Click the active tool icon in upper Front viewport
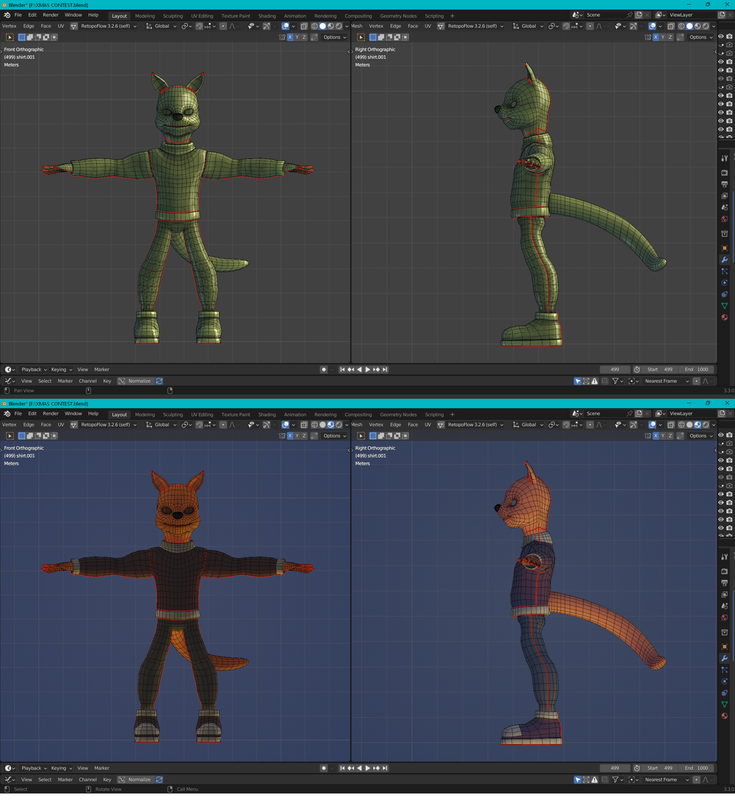Screen dimensions: 735x800 click(x=10, y=37)
